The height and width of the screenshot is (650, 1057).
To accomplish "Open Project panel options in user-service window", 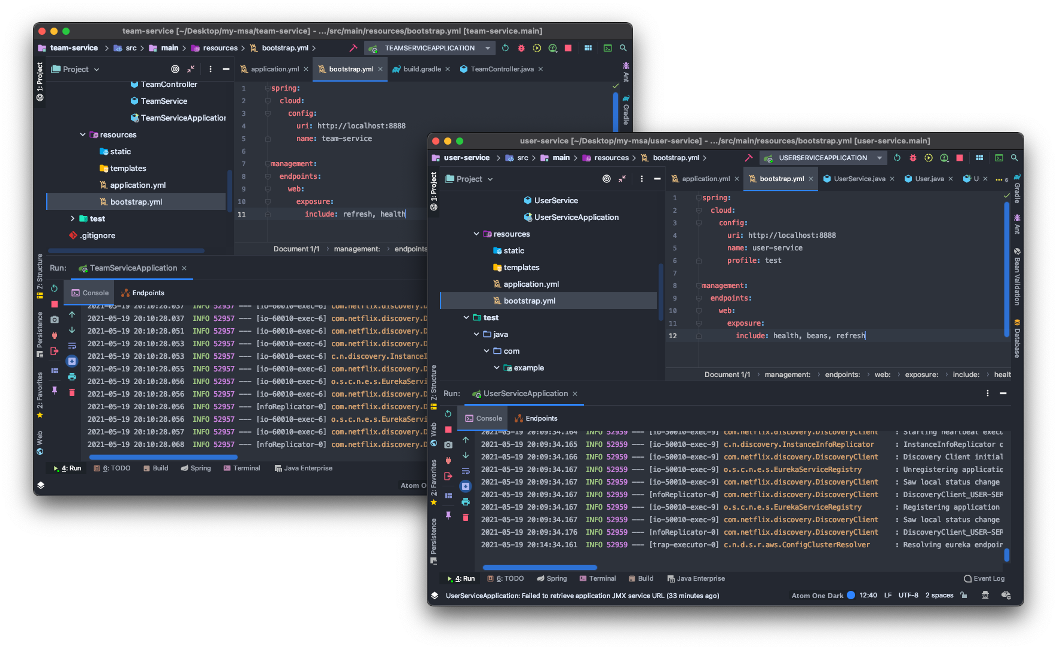I will pyautogui.click(x=641, y=179).
